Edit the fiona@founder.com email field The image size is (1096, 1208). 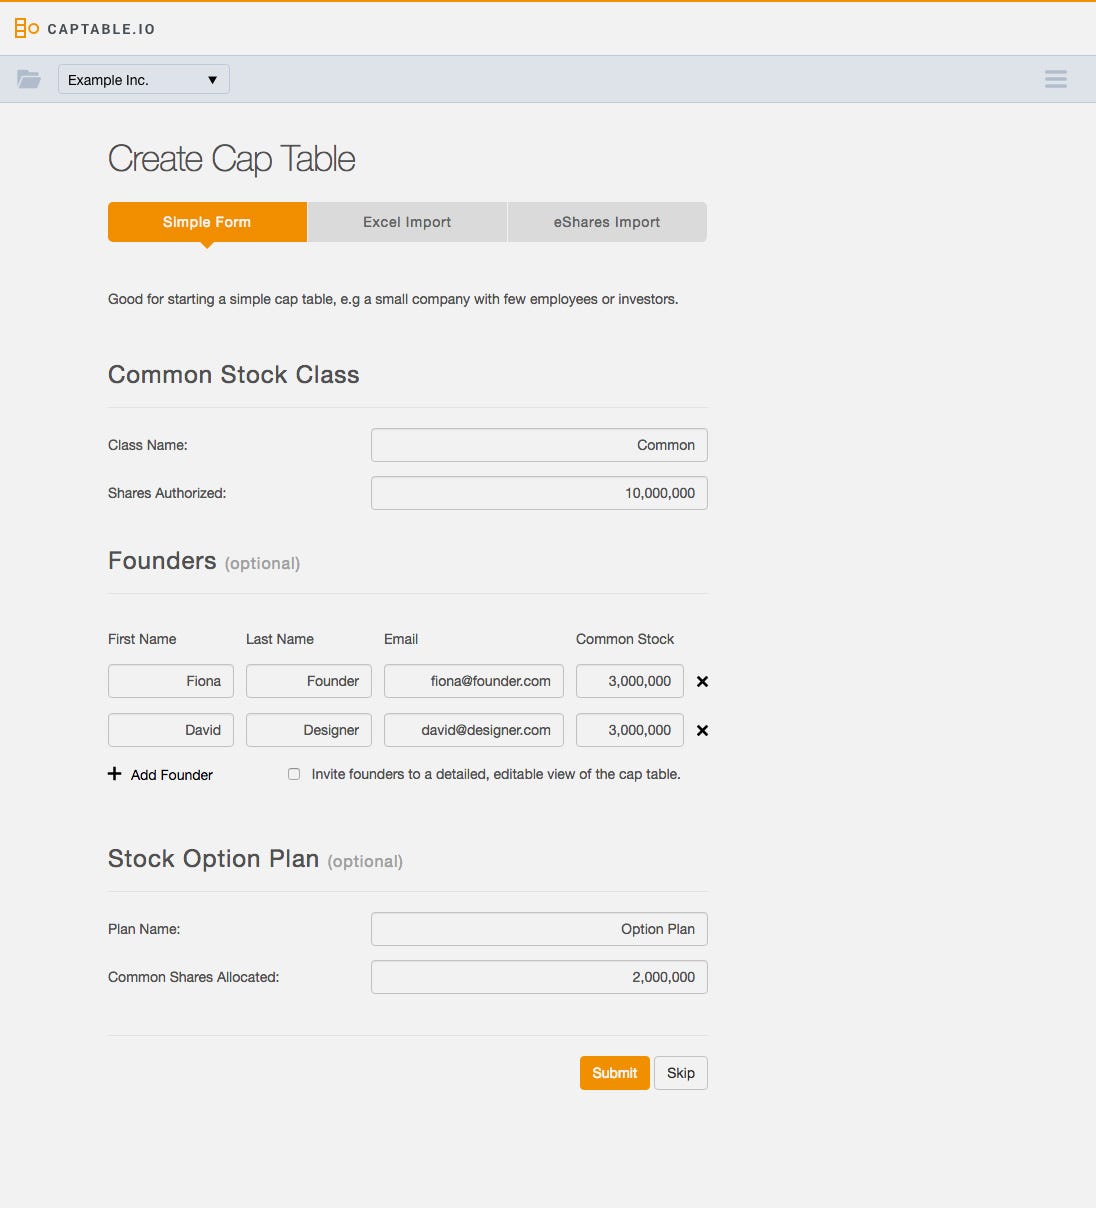tap(474, 681)
